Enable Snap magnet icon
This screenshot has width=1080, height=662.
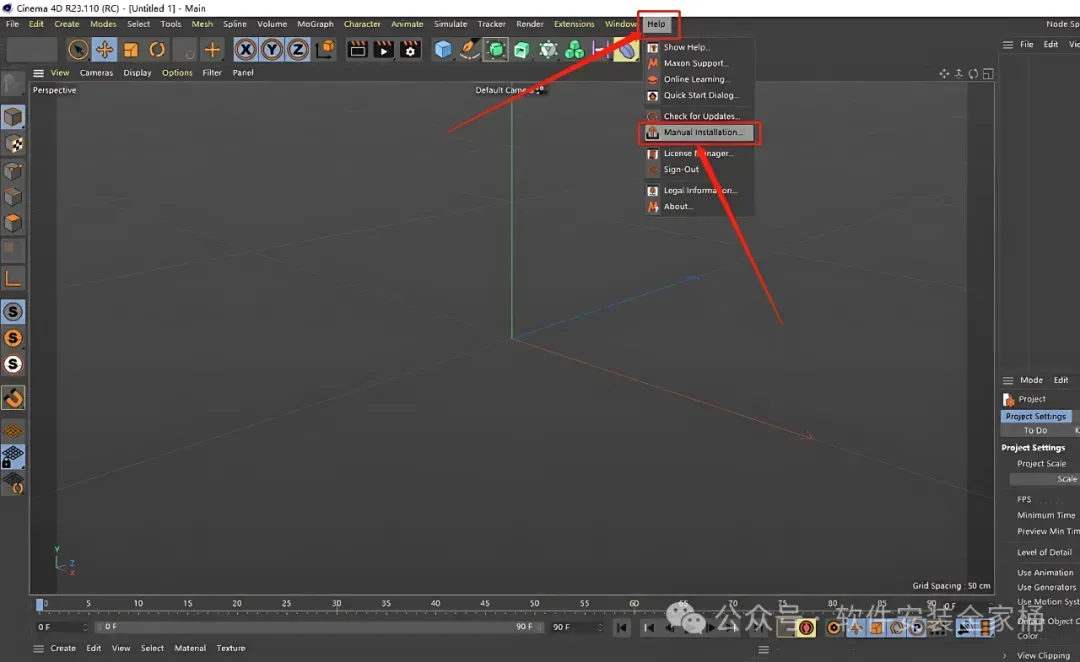click(13, 397)
